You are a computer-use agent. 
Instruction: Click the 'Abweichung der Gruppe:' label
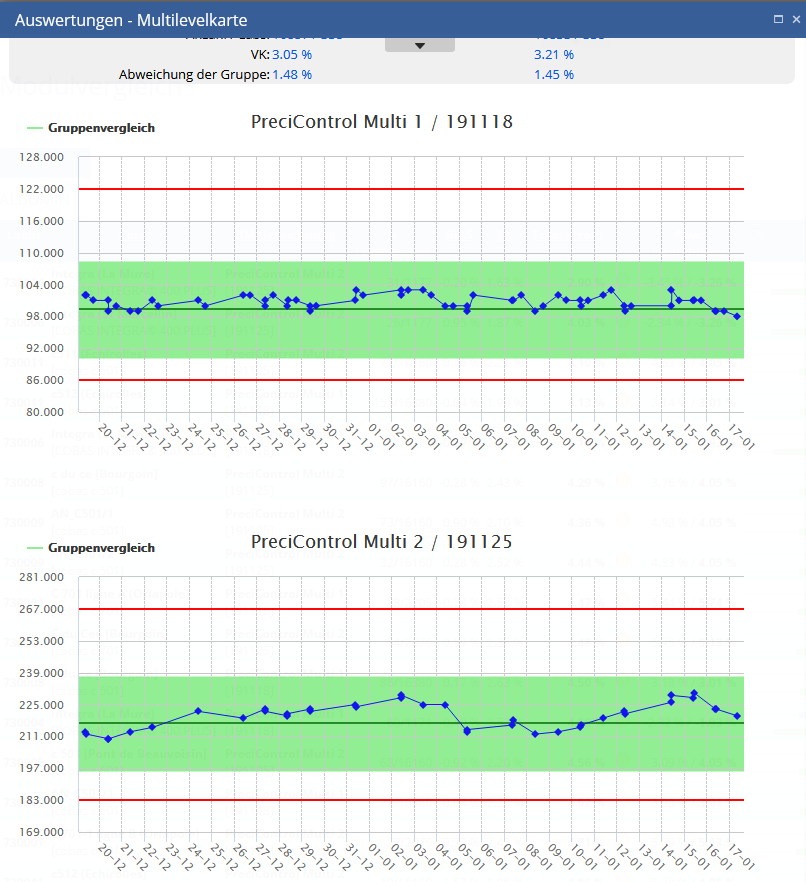(x=194, y=75)
